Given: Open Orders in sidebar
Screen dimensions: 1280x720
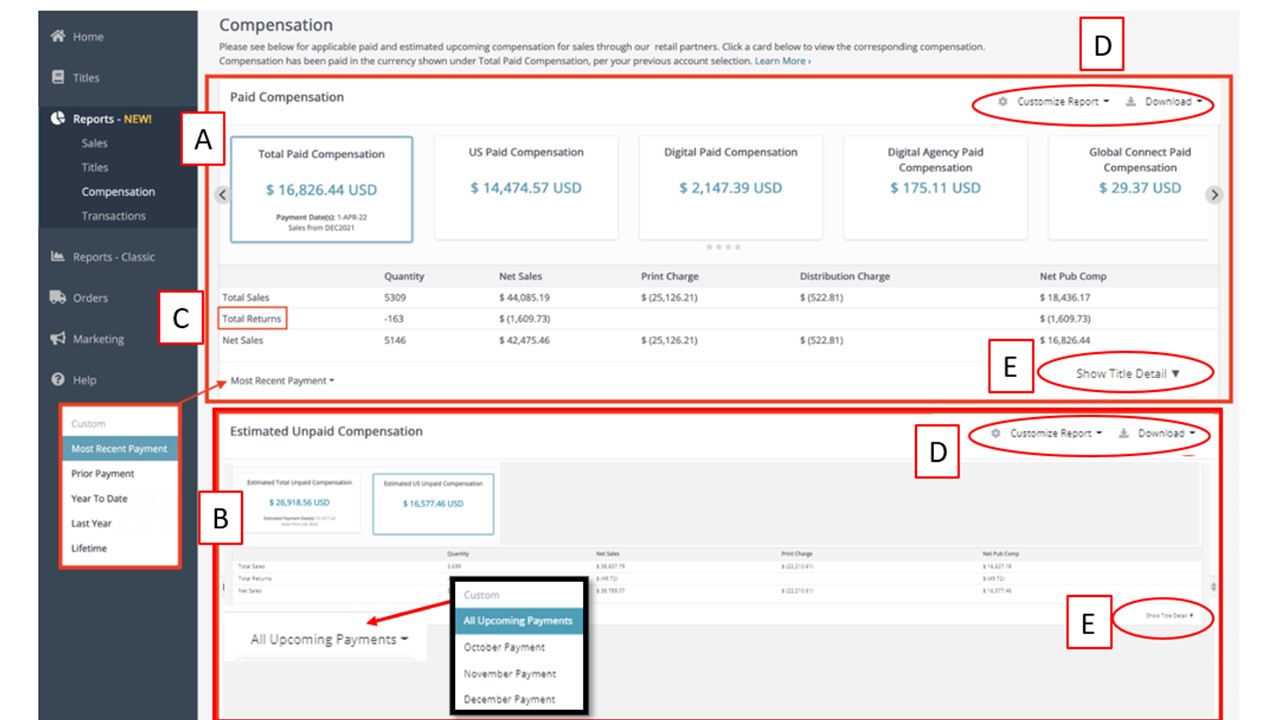Looking at the screenshot, I should tap(90, 298).
